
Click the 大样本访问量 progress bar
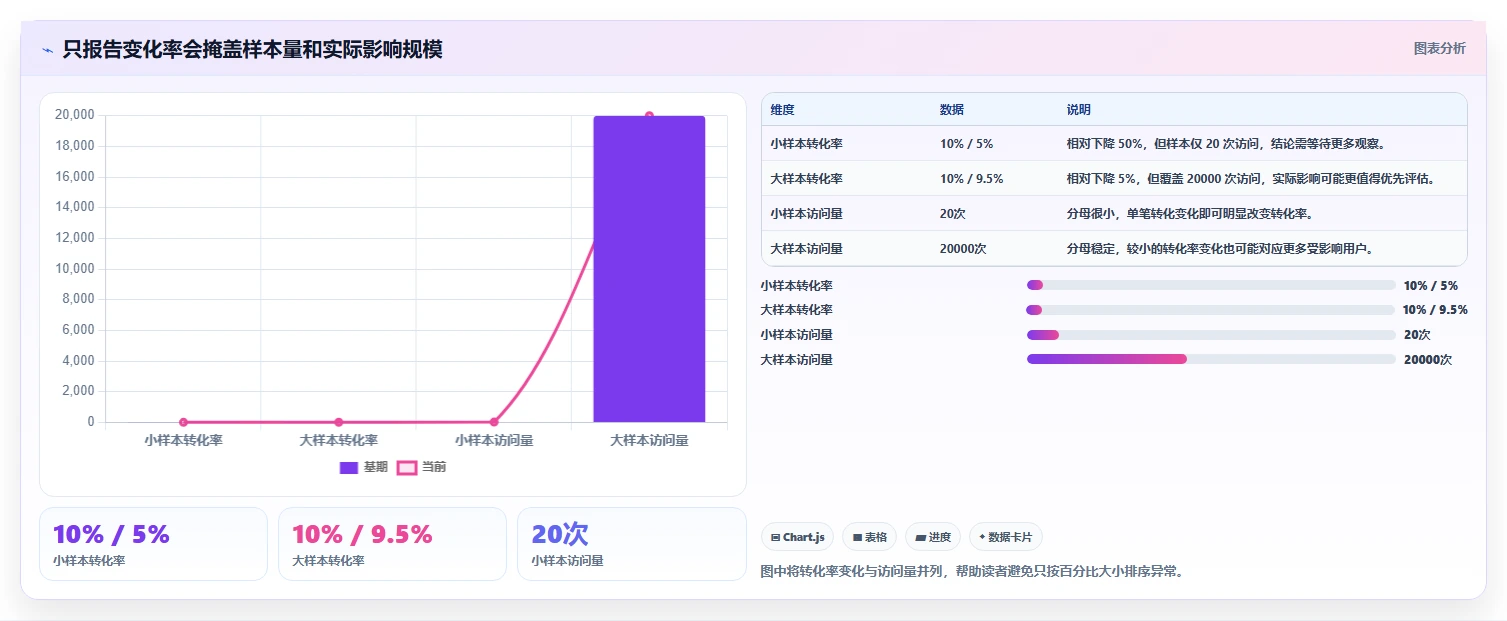tap(1211, 359)
